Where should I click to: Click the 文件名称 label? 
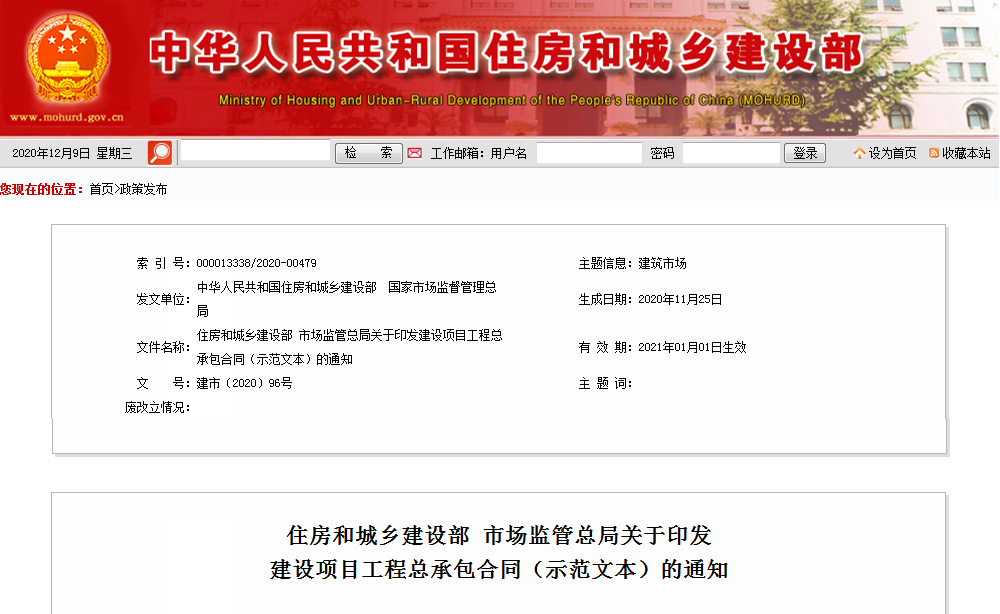point(163,347)
